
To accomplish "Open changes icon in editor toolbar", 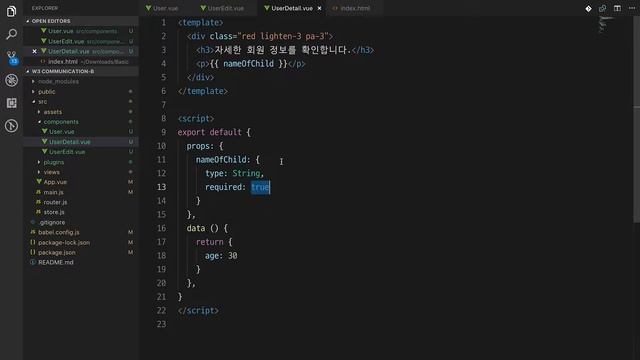I will (602, 8).
